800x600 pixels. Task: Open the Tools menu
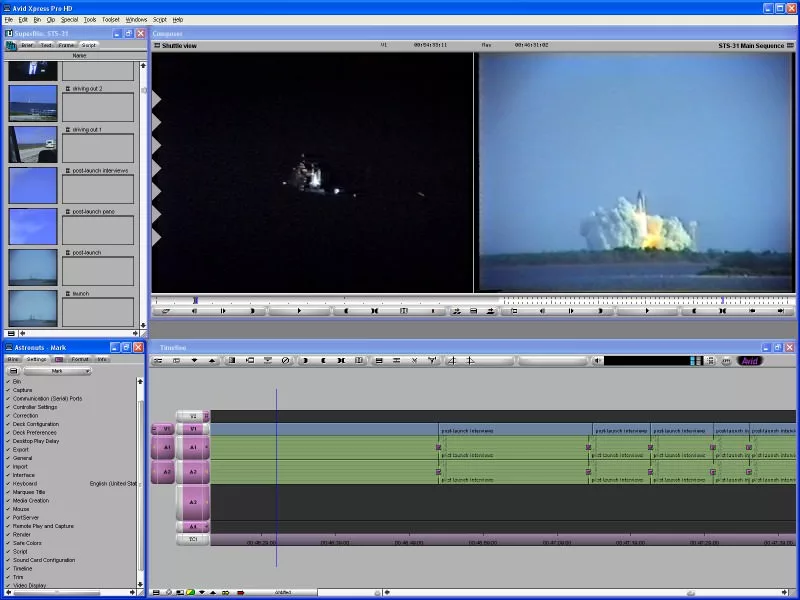click(90, 19)
